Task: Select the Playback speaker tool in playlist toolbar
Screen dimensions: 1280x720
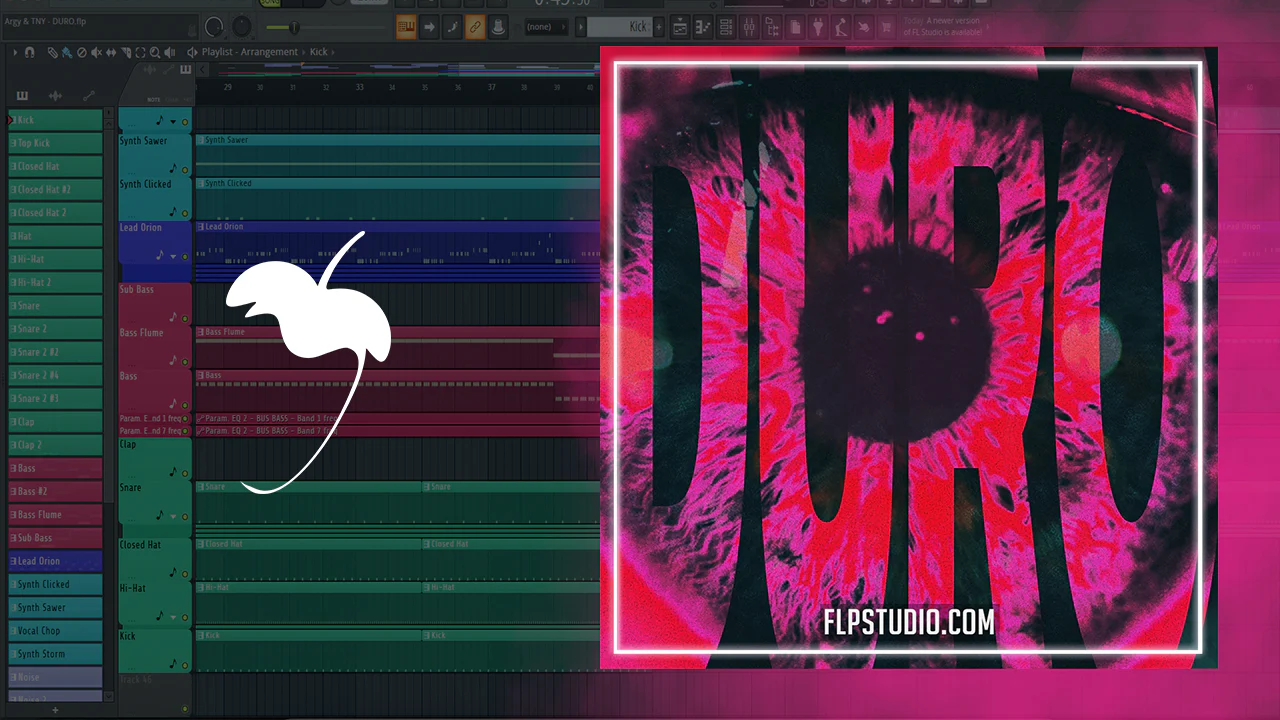Action: tap(169, 52)
